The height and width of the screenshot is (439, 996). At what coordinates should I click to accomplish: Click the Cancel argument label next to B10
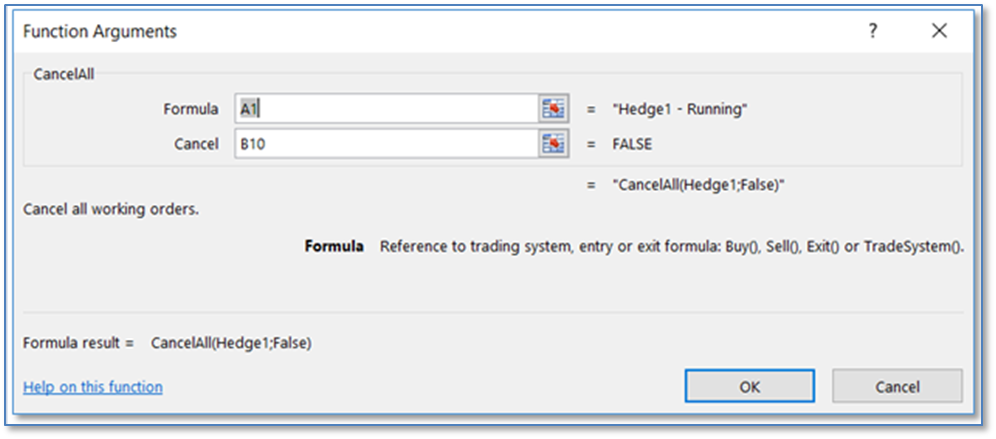click(x=196, y=144)
